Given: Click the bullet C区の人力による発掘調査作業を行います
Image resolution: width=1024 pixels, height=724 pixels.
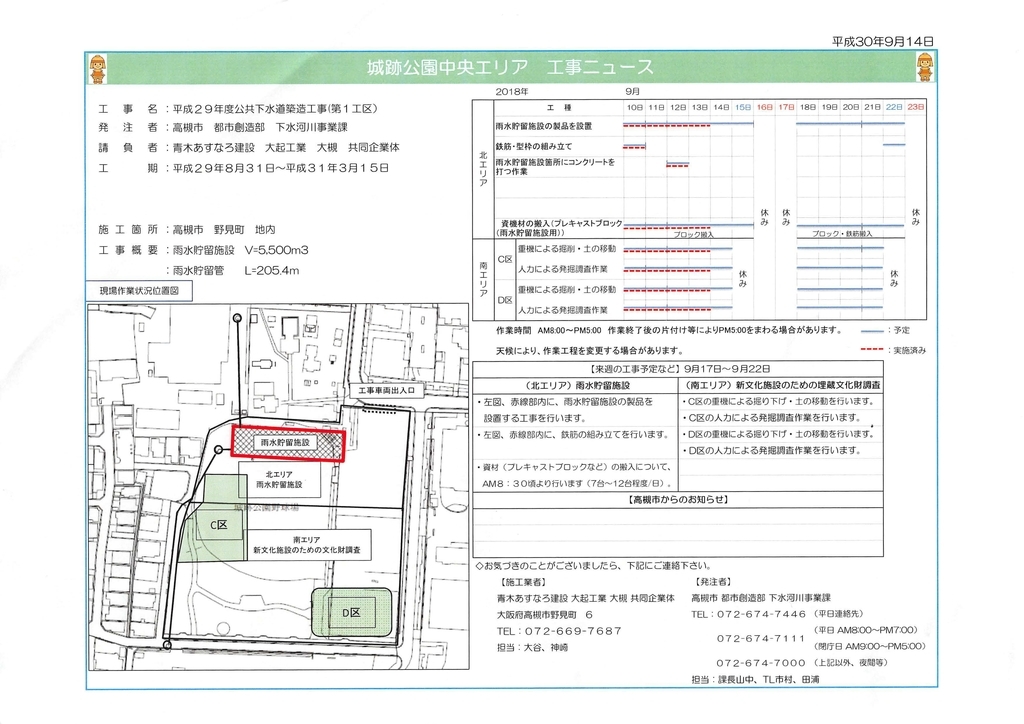Looking at the screenshot, I should coord(772,418).
